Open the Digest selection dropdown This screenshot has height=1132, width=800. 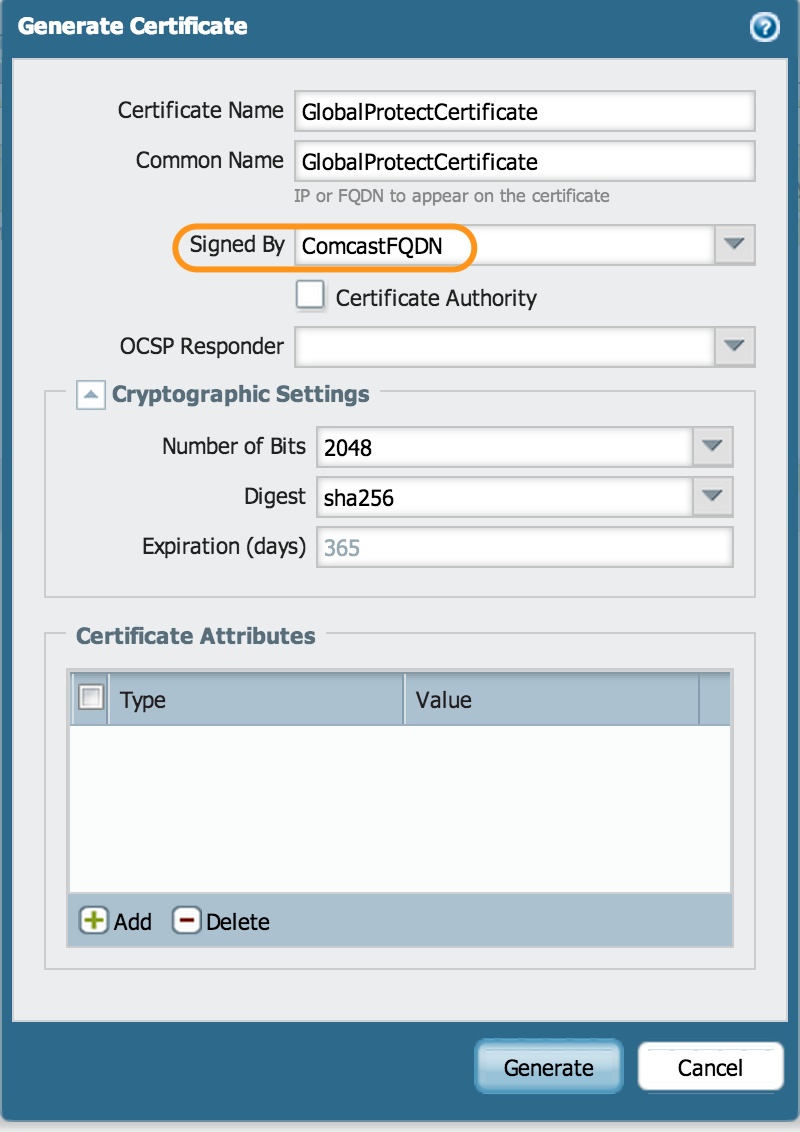[x=713, y=497]
